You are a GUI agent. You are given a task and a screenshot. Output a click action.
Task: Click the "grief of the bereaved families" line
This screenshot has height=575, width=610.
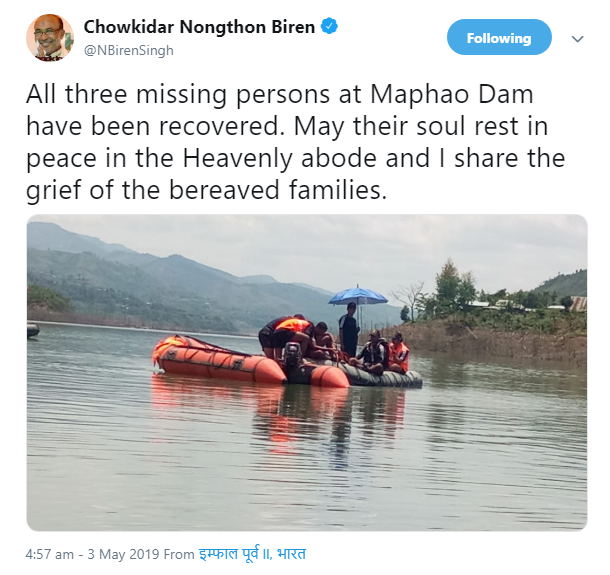207,190
